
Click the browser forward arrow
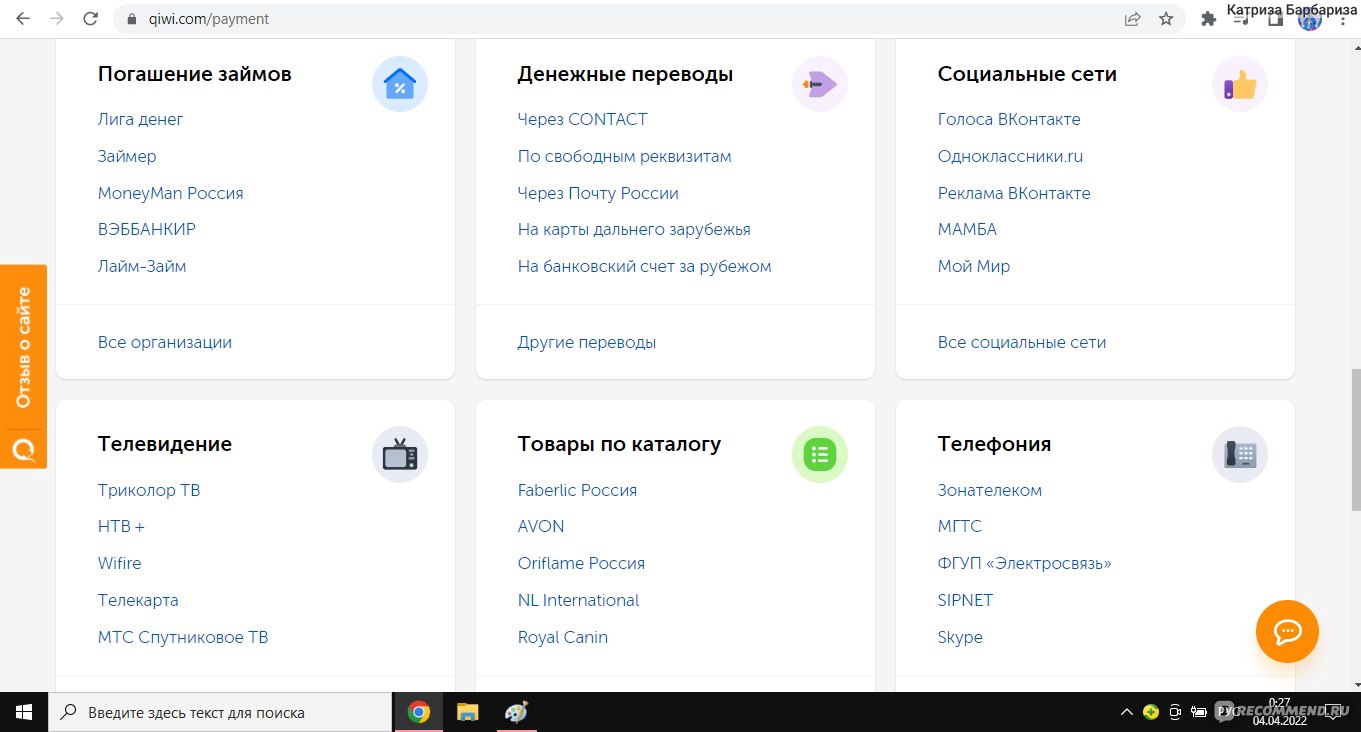point(57,19)
